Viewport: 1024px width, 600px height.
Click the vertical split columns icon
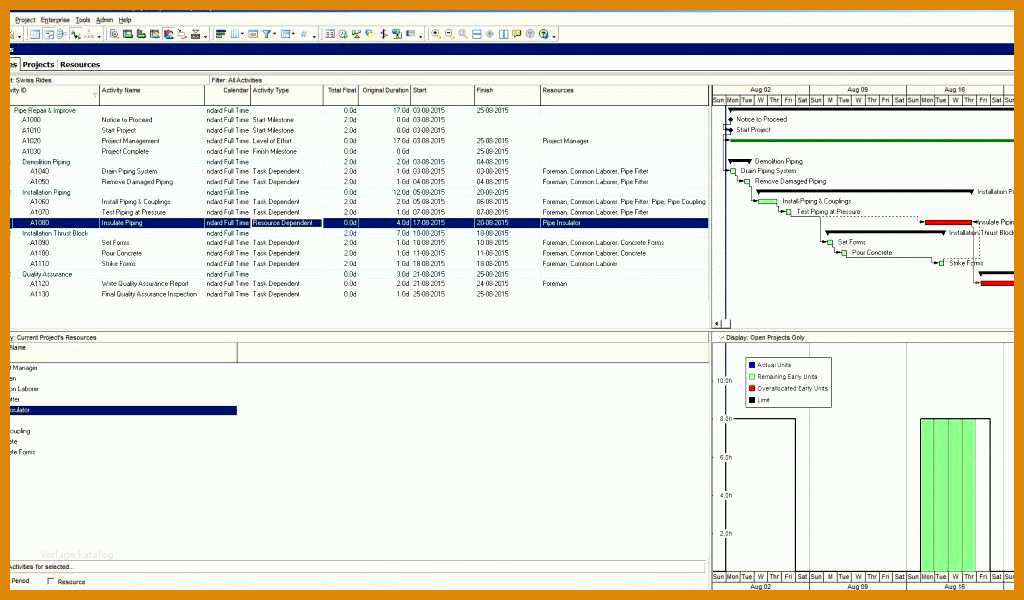pos(504,34)
